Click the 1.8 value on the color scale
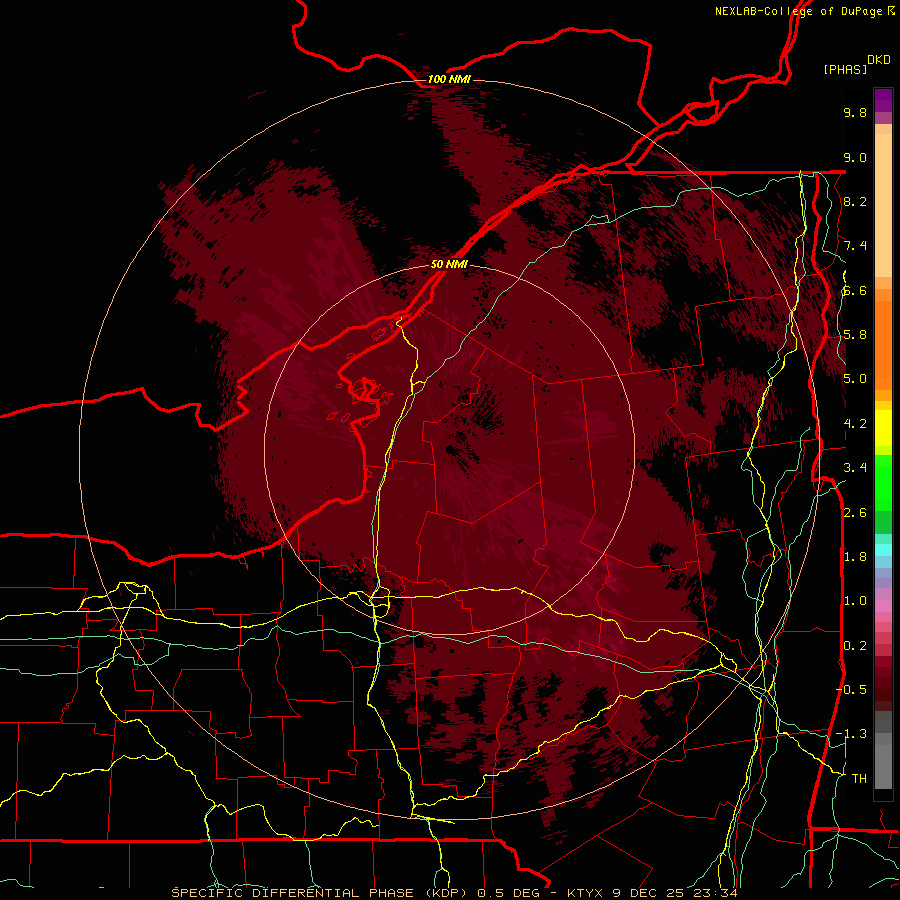900x900 pixels. (x=855, y=557)
